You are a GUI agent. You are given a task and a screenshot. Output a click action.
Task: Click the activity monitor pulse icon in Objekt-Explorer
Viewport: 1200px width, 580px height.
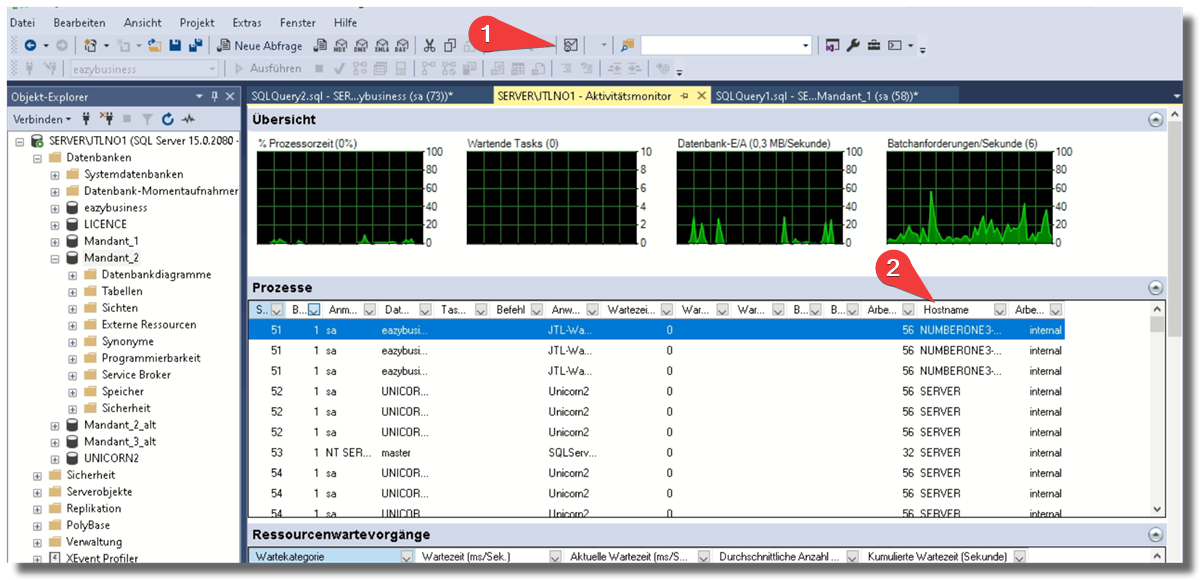[186, 119]
